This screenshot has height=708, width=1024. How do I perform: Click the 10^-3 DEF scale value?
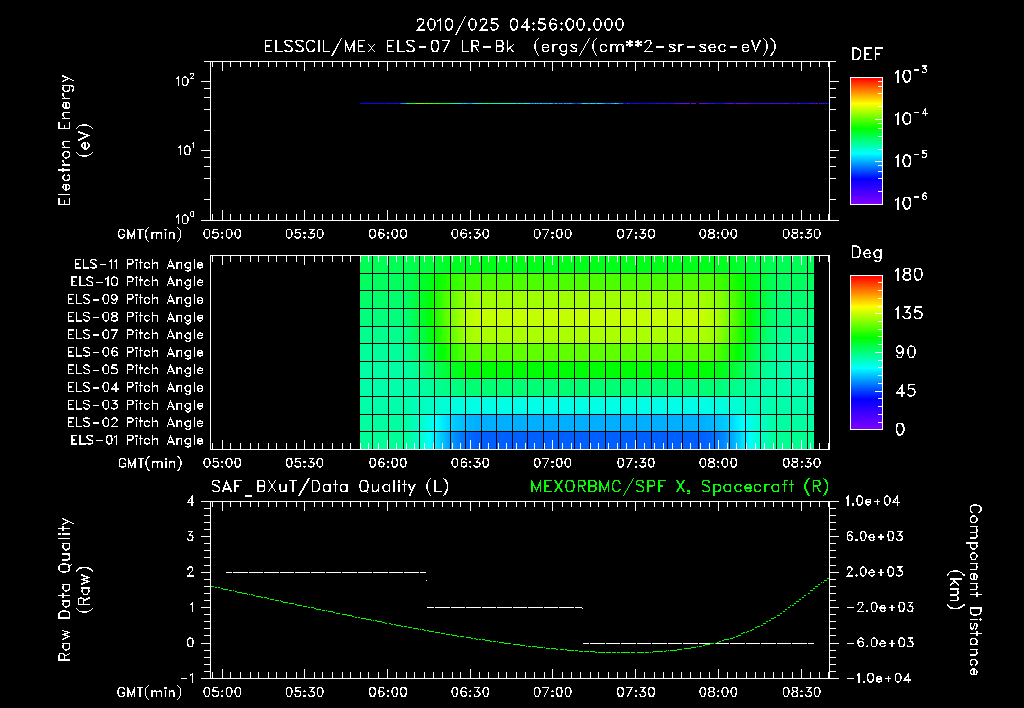click(x=910, y=76)
